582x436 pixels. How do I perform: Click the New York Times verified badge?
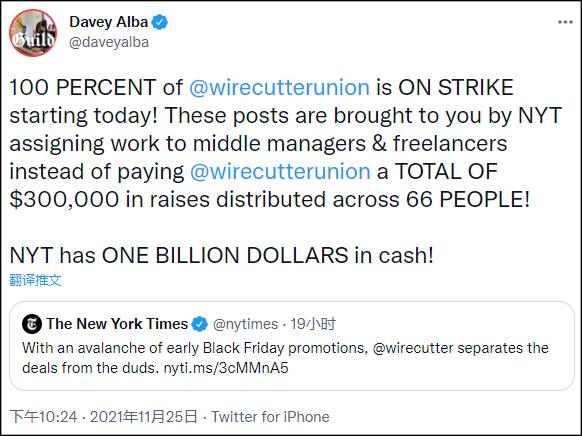tap(199, 324)
